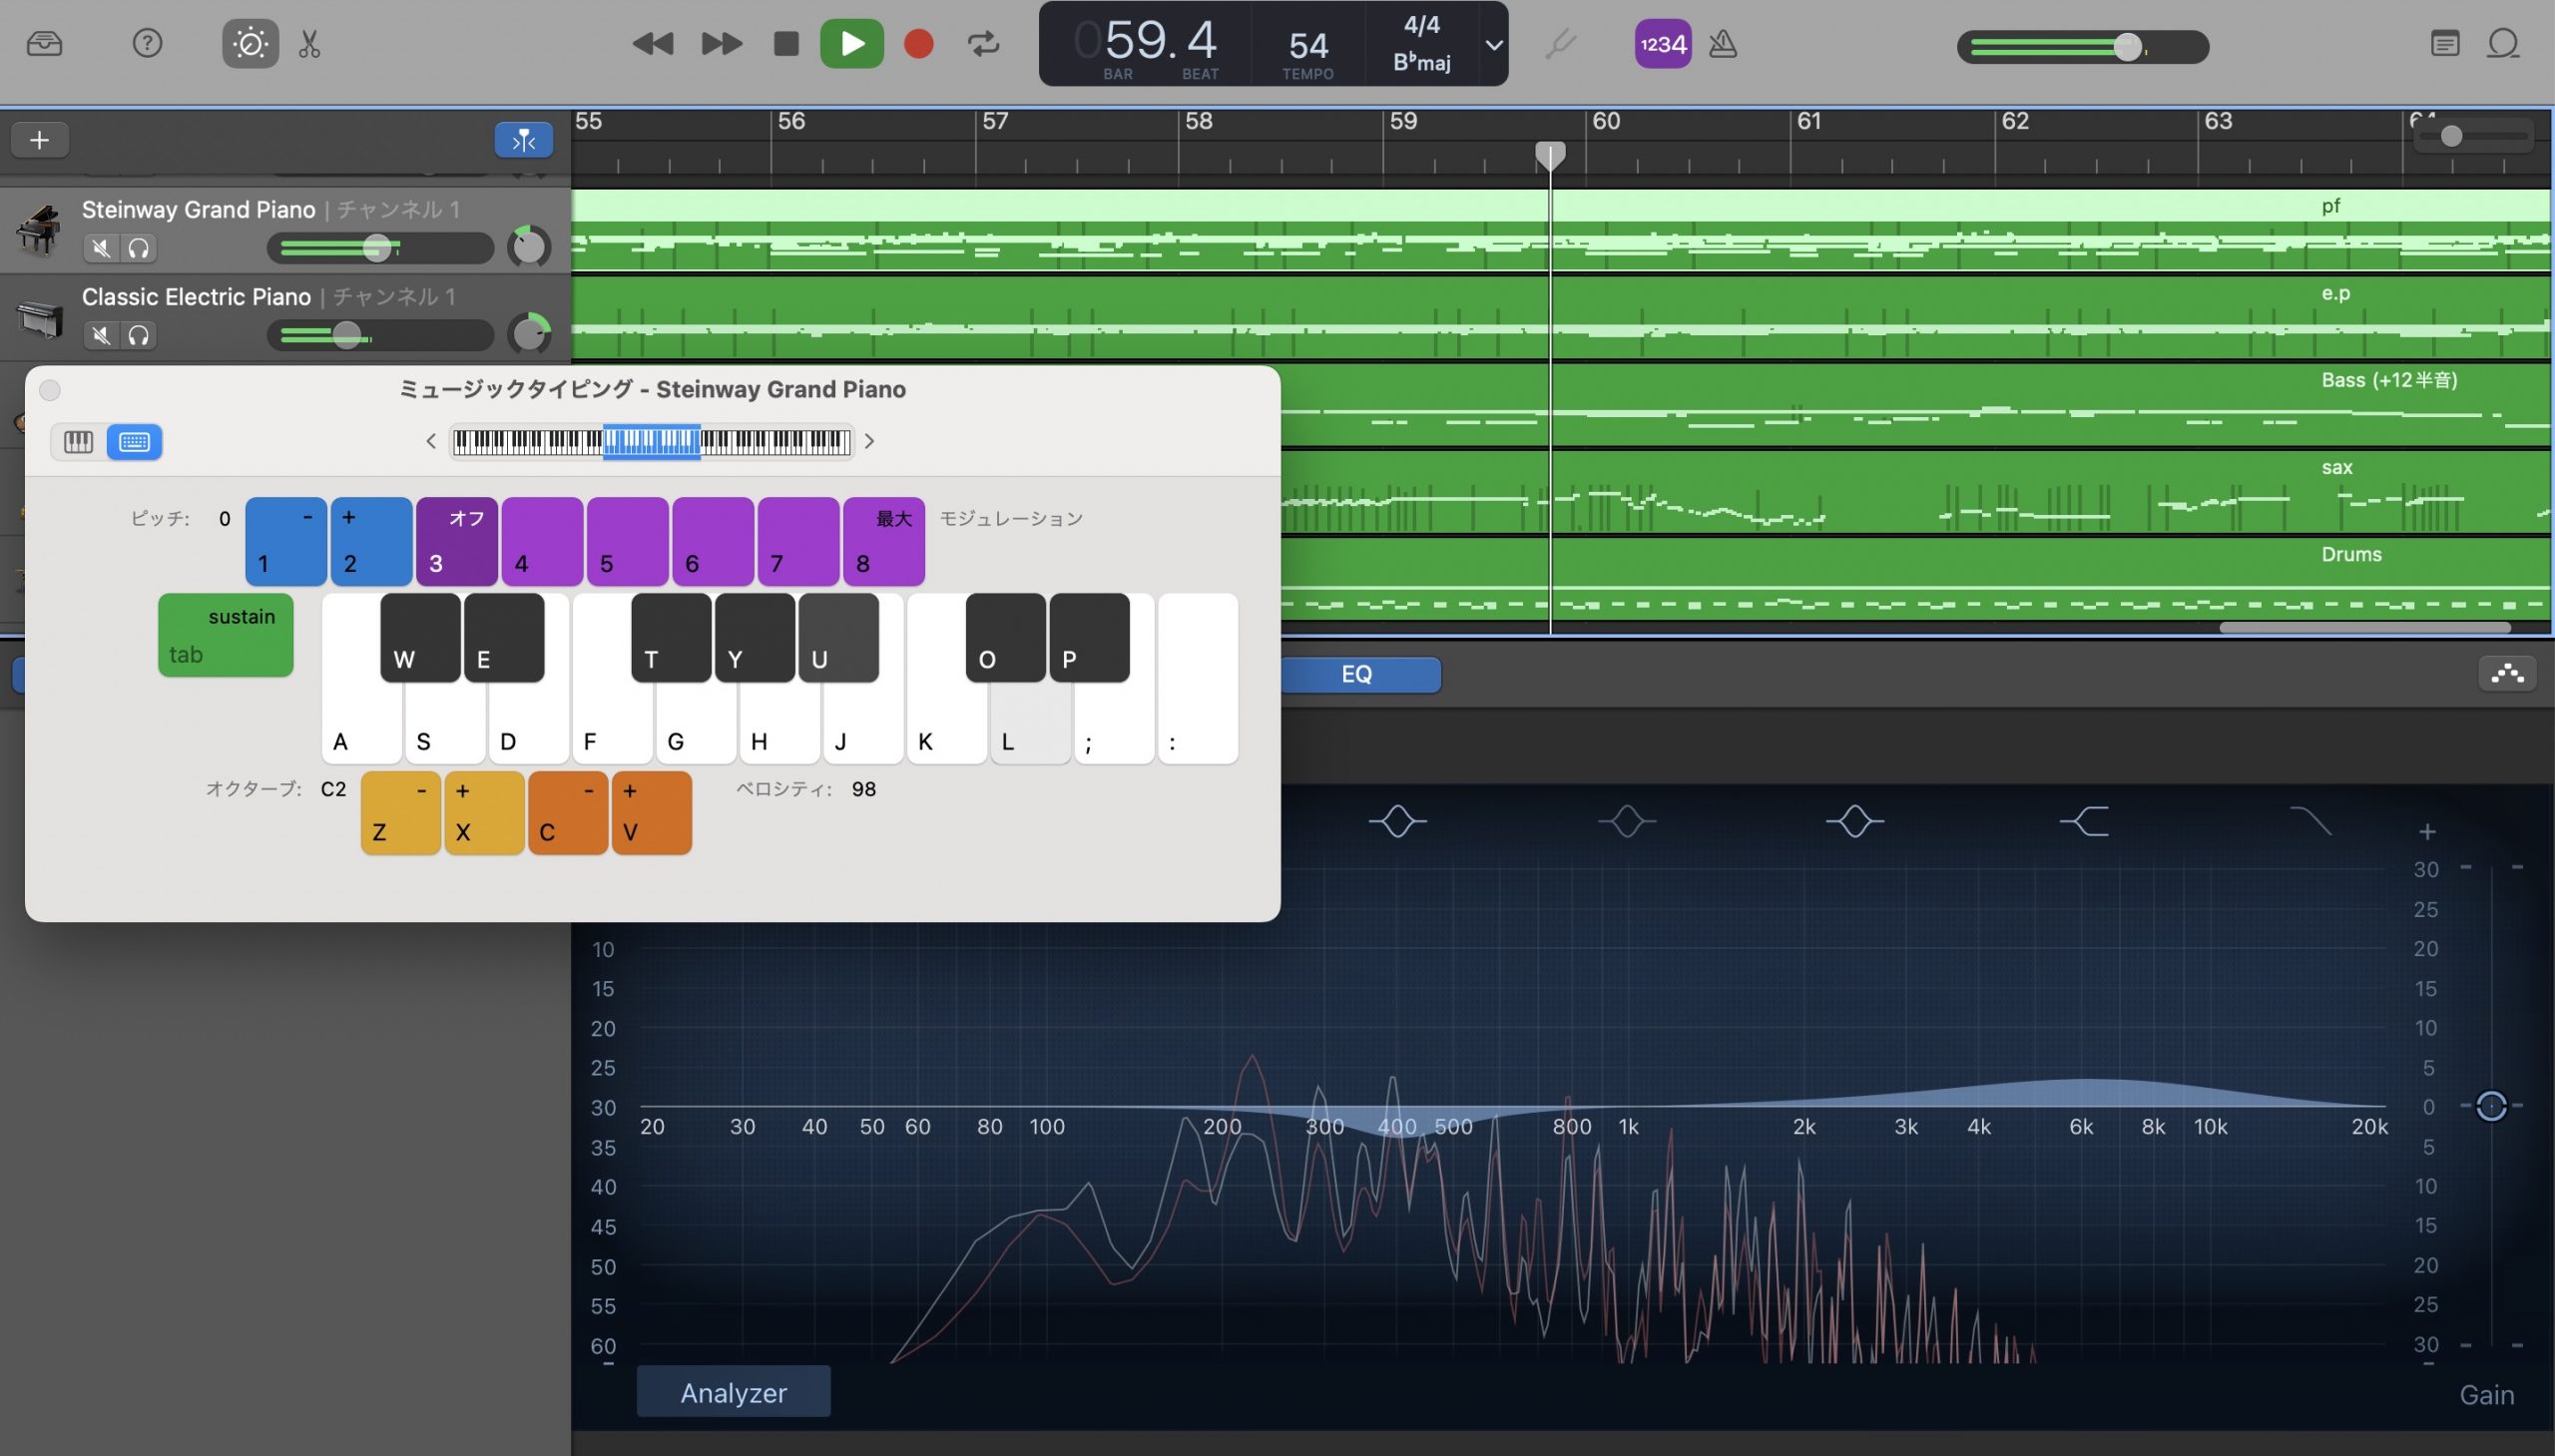Open the Editors scissors icon

[x=309, y=43]
